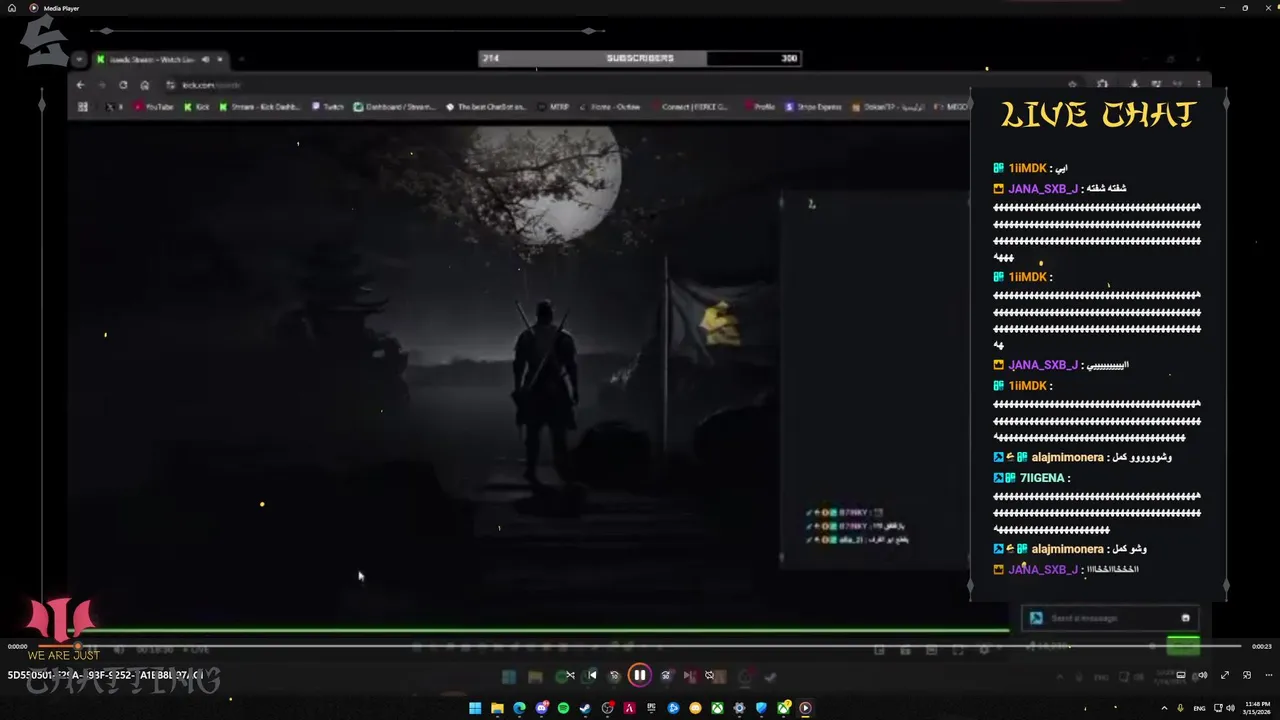This screenshot has height=720, width=1280.
Task: Open the more options ellipsis menu
Action: 1269,675
